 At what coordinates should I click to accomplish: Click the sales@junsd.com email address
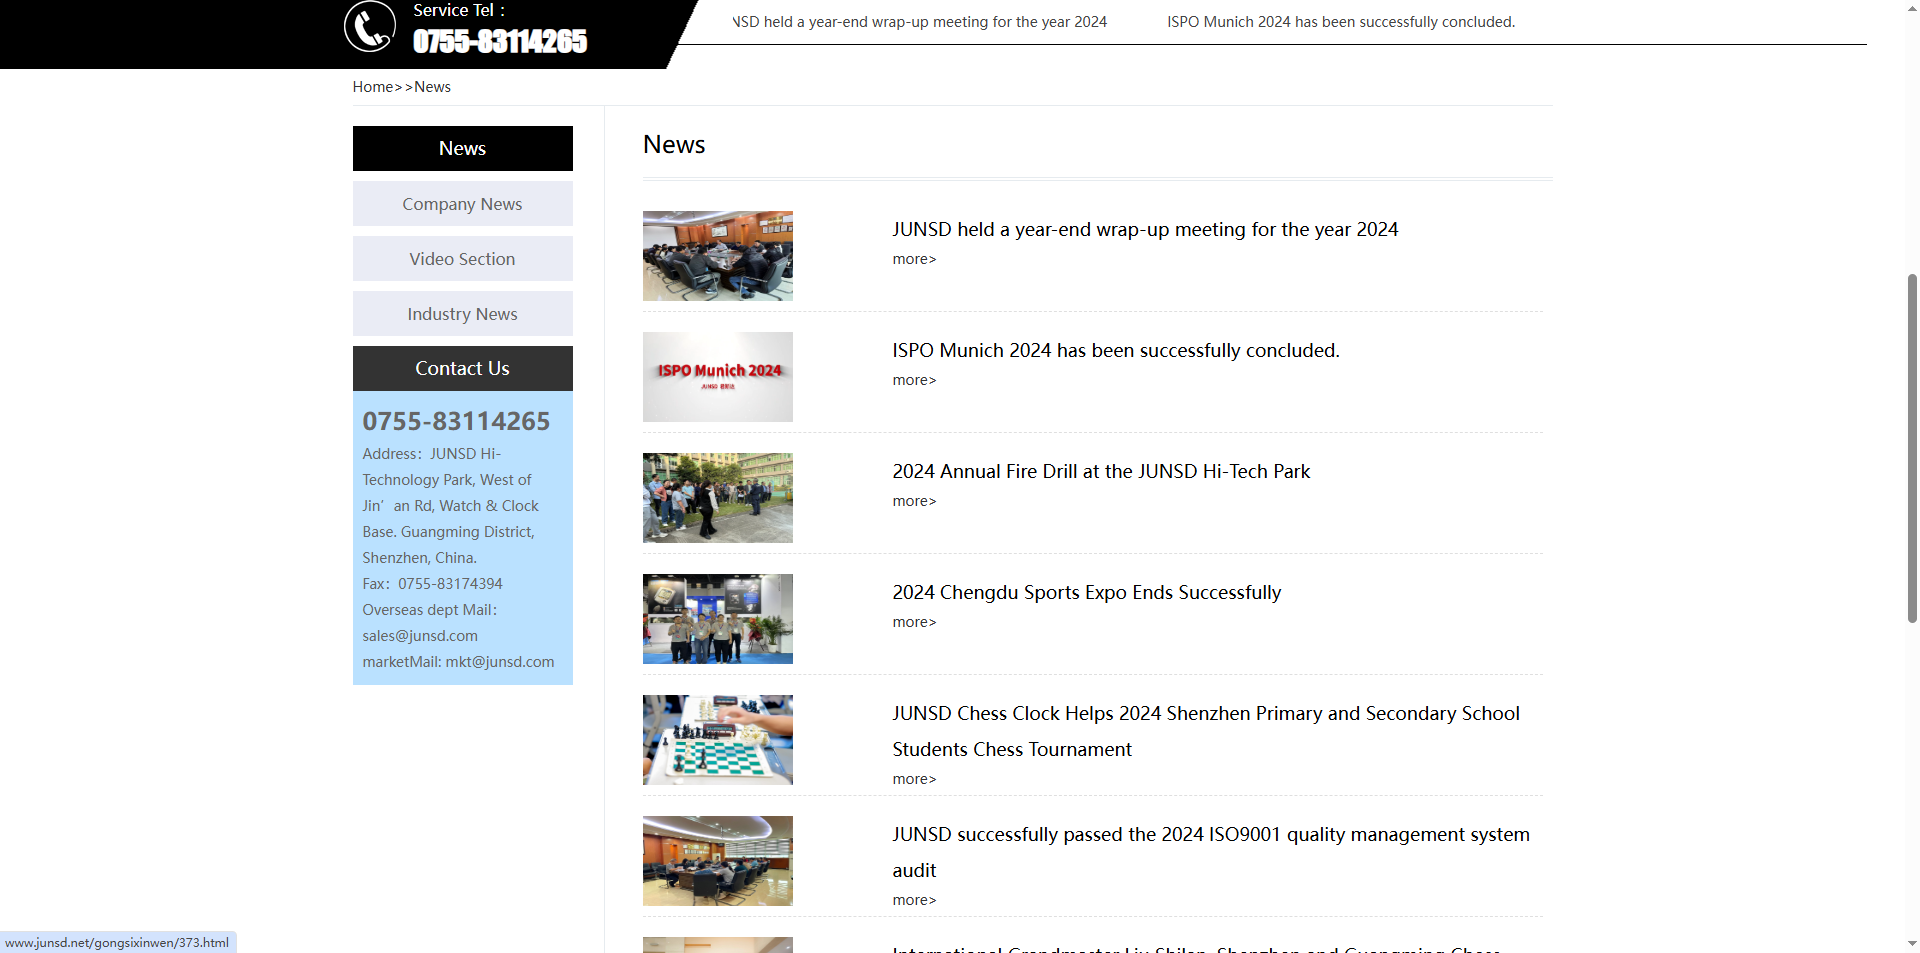420,636
